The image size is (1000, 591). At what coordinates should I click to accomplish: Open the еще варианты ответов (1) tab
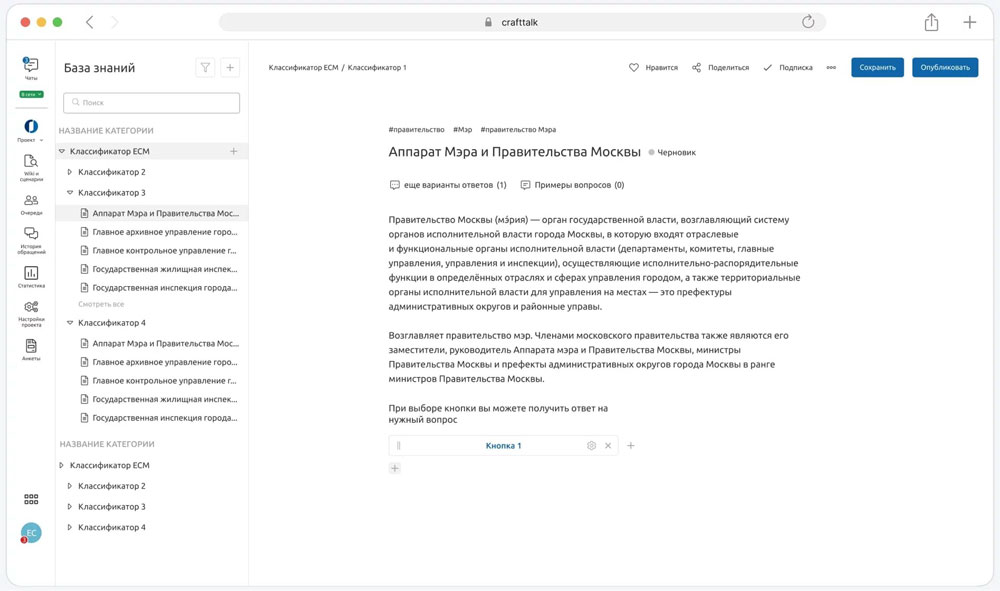448,185
